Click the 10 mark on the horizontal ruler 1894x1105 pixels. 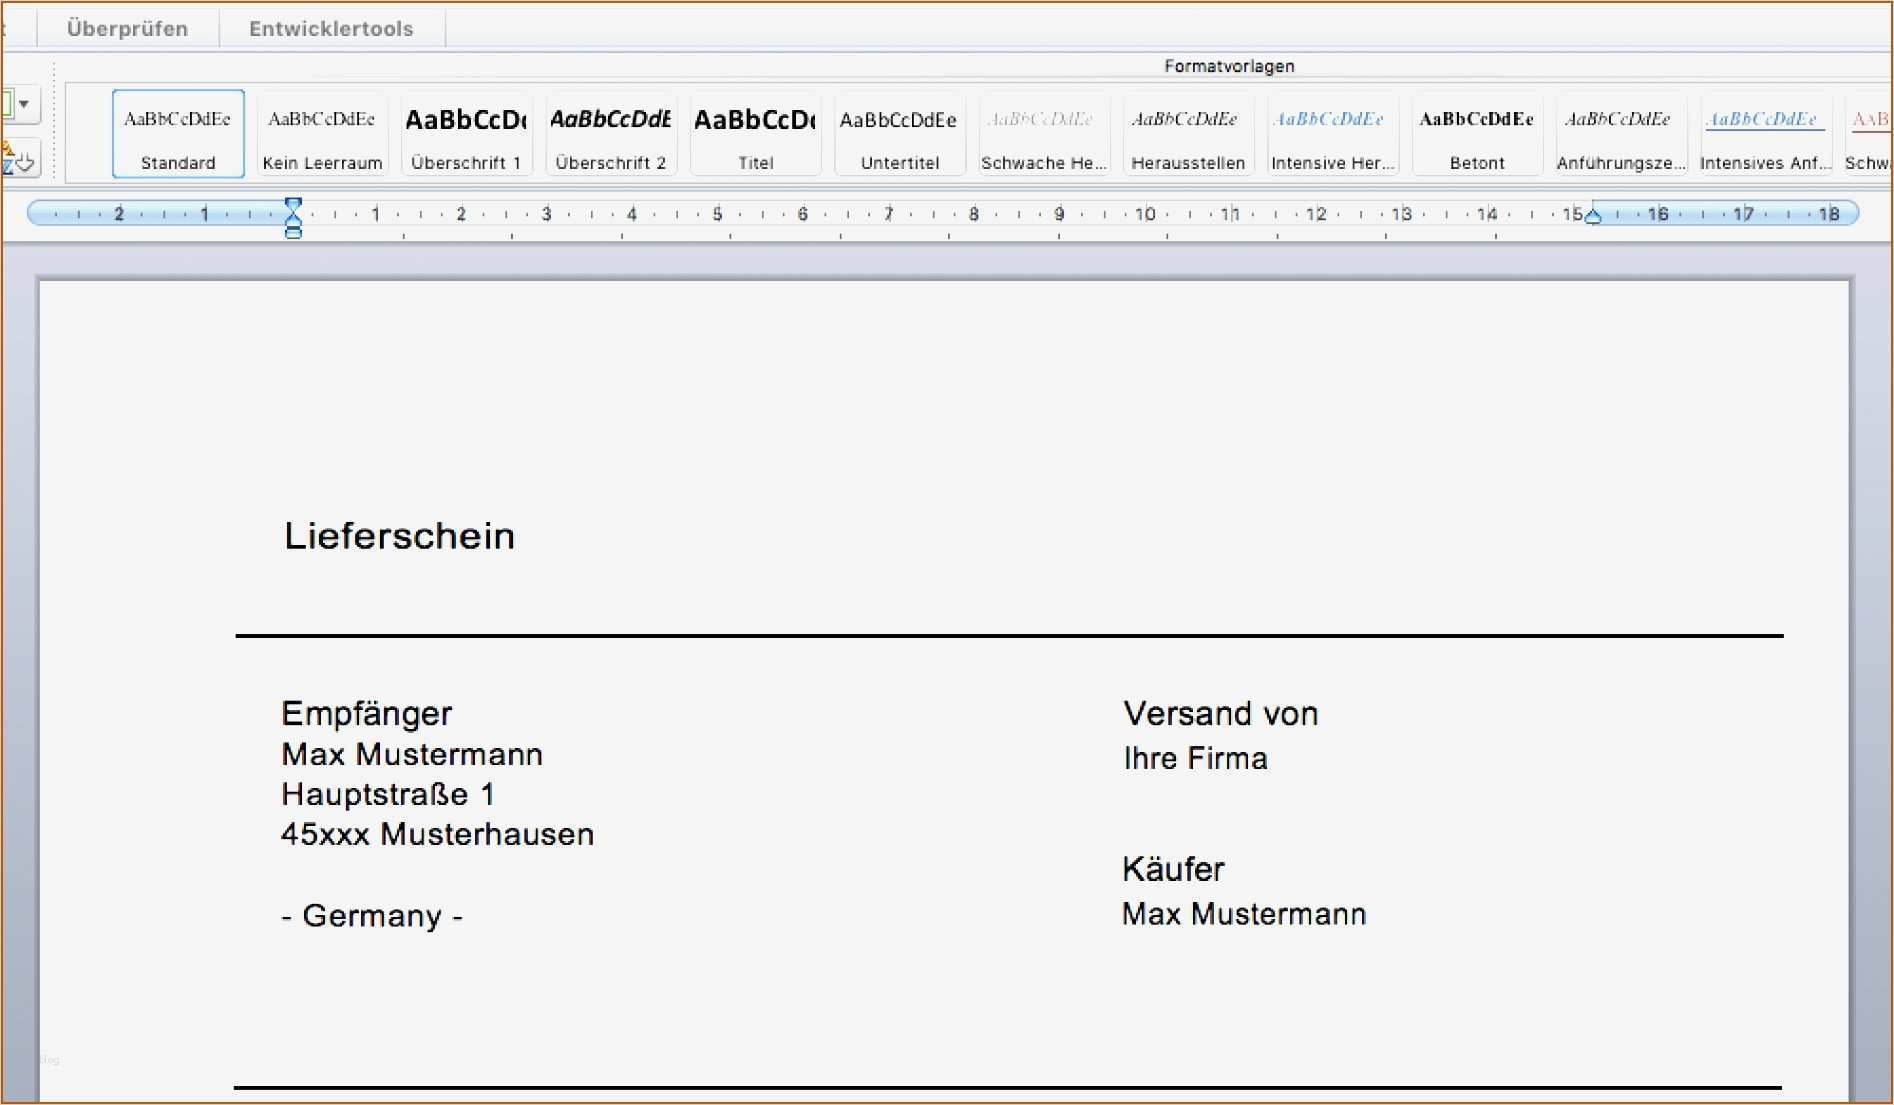pos(1146,213)
